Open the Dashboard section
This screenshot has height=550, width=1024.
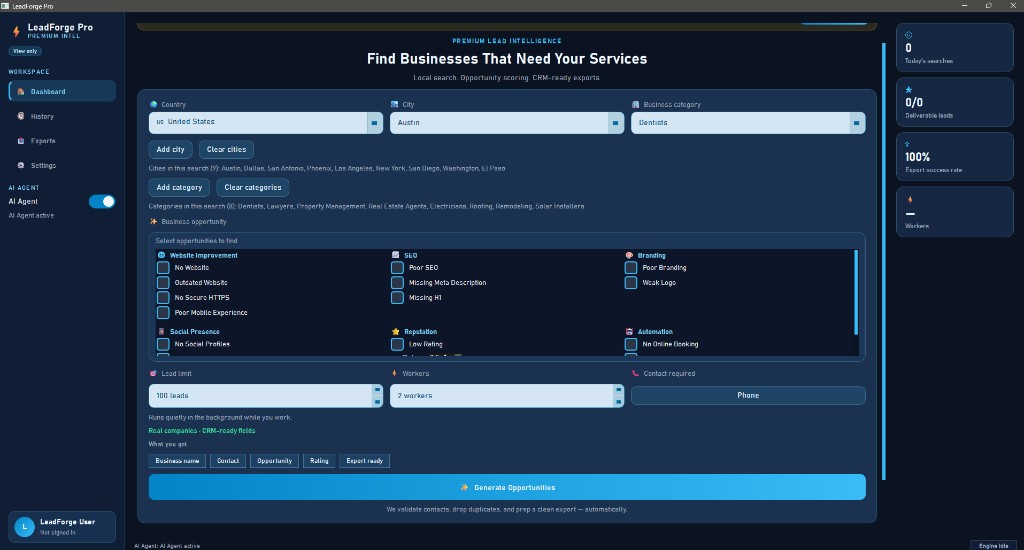tap(62, 91)
